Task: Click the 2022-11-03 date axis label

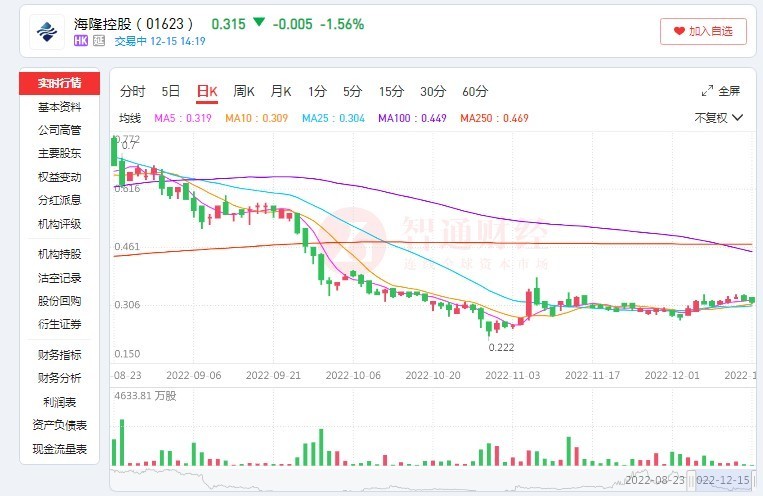Action: pos(512,375)
